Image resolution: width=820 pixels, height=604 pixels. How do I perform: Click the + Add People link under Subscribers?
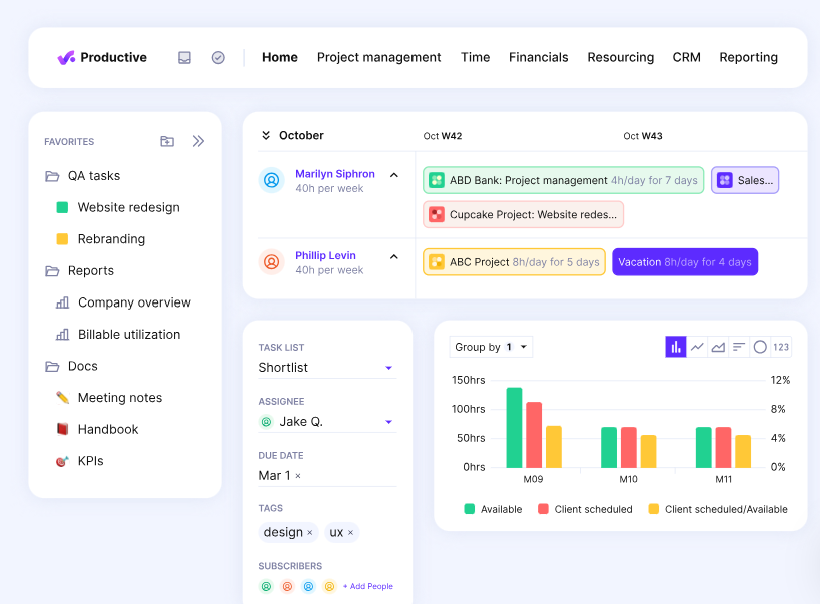tap(368, 586)
